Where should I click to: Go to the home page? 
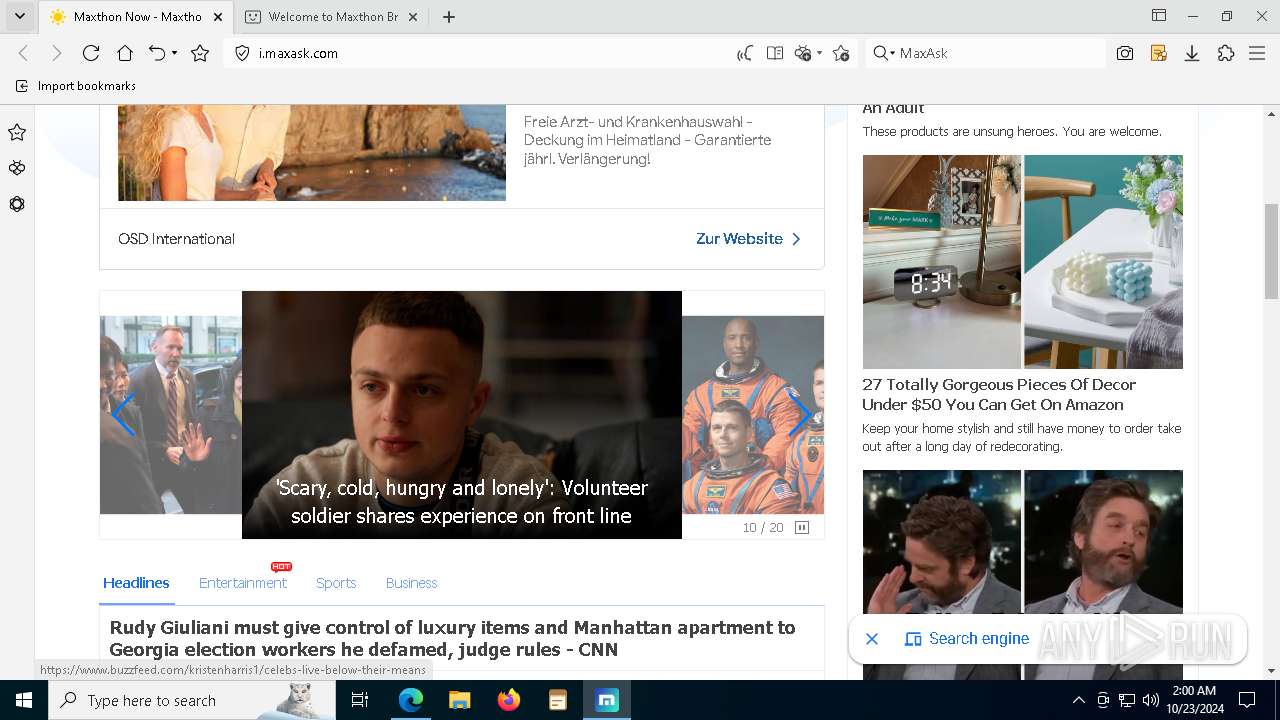[x=125, y=53]
